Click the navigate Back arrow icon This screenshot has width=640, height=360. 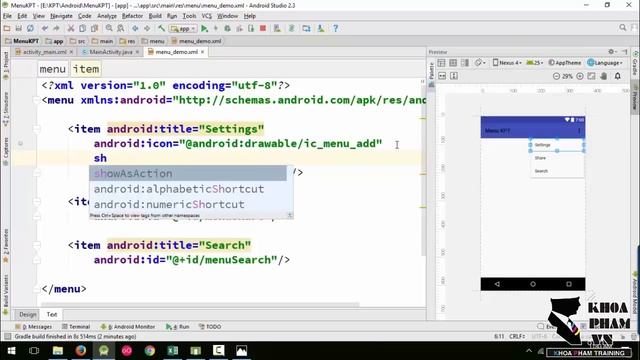135,28
